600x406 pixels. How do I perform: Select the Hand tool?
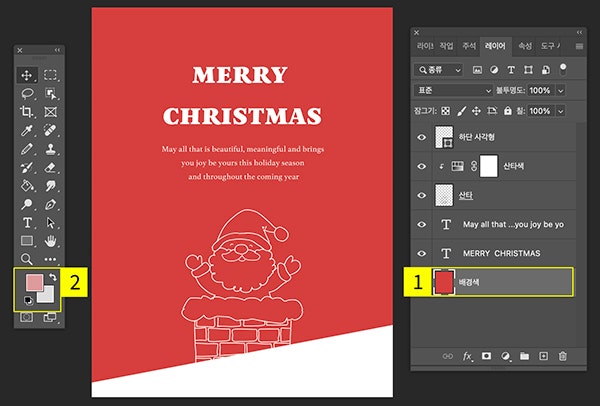pyautogui.click(x=51, y=241)
